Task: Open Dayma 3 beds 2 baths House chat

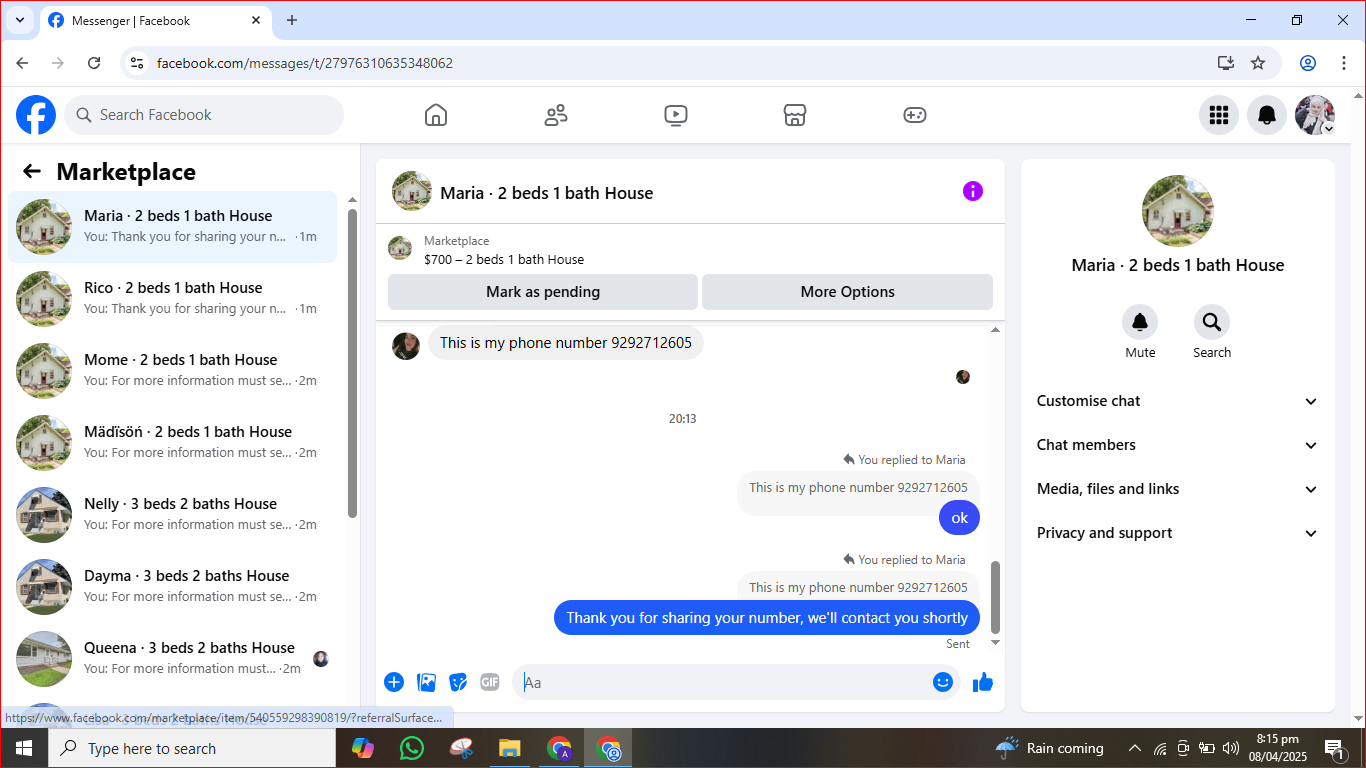Action: (x=173, y=587)
